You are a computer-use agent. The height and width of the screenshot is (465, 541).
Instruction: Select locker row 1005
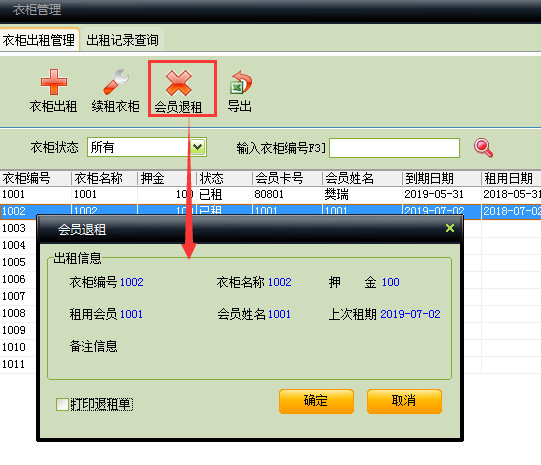(18, 262)
